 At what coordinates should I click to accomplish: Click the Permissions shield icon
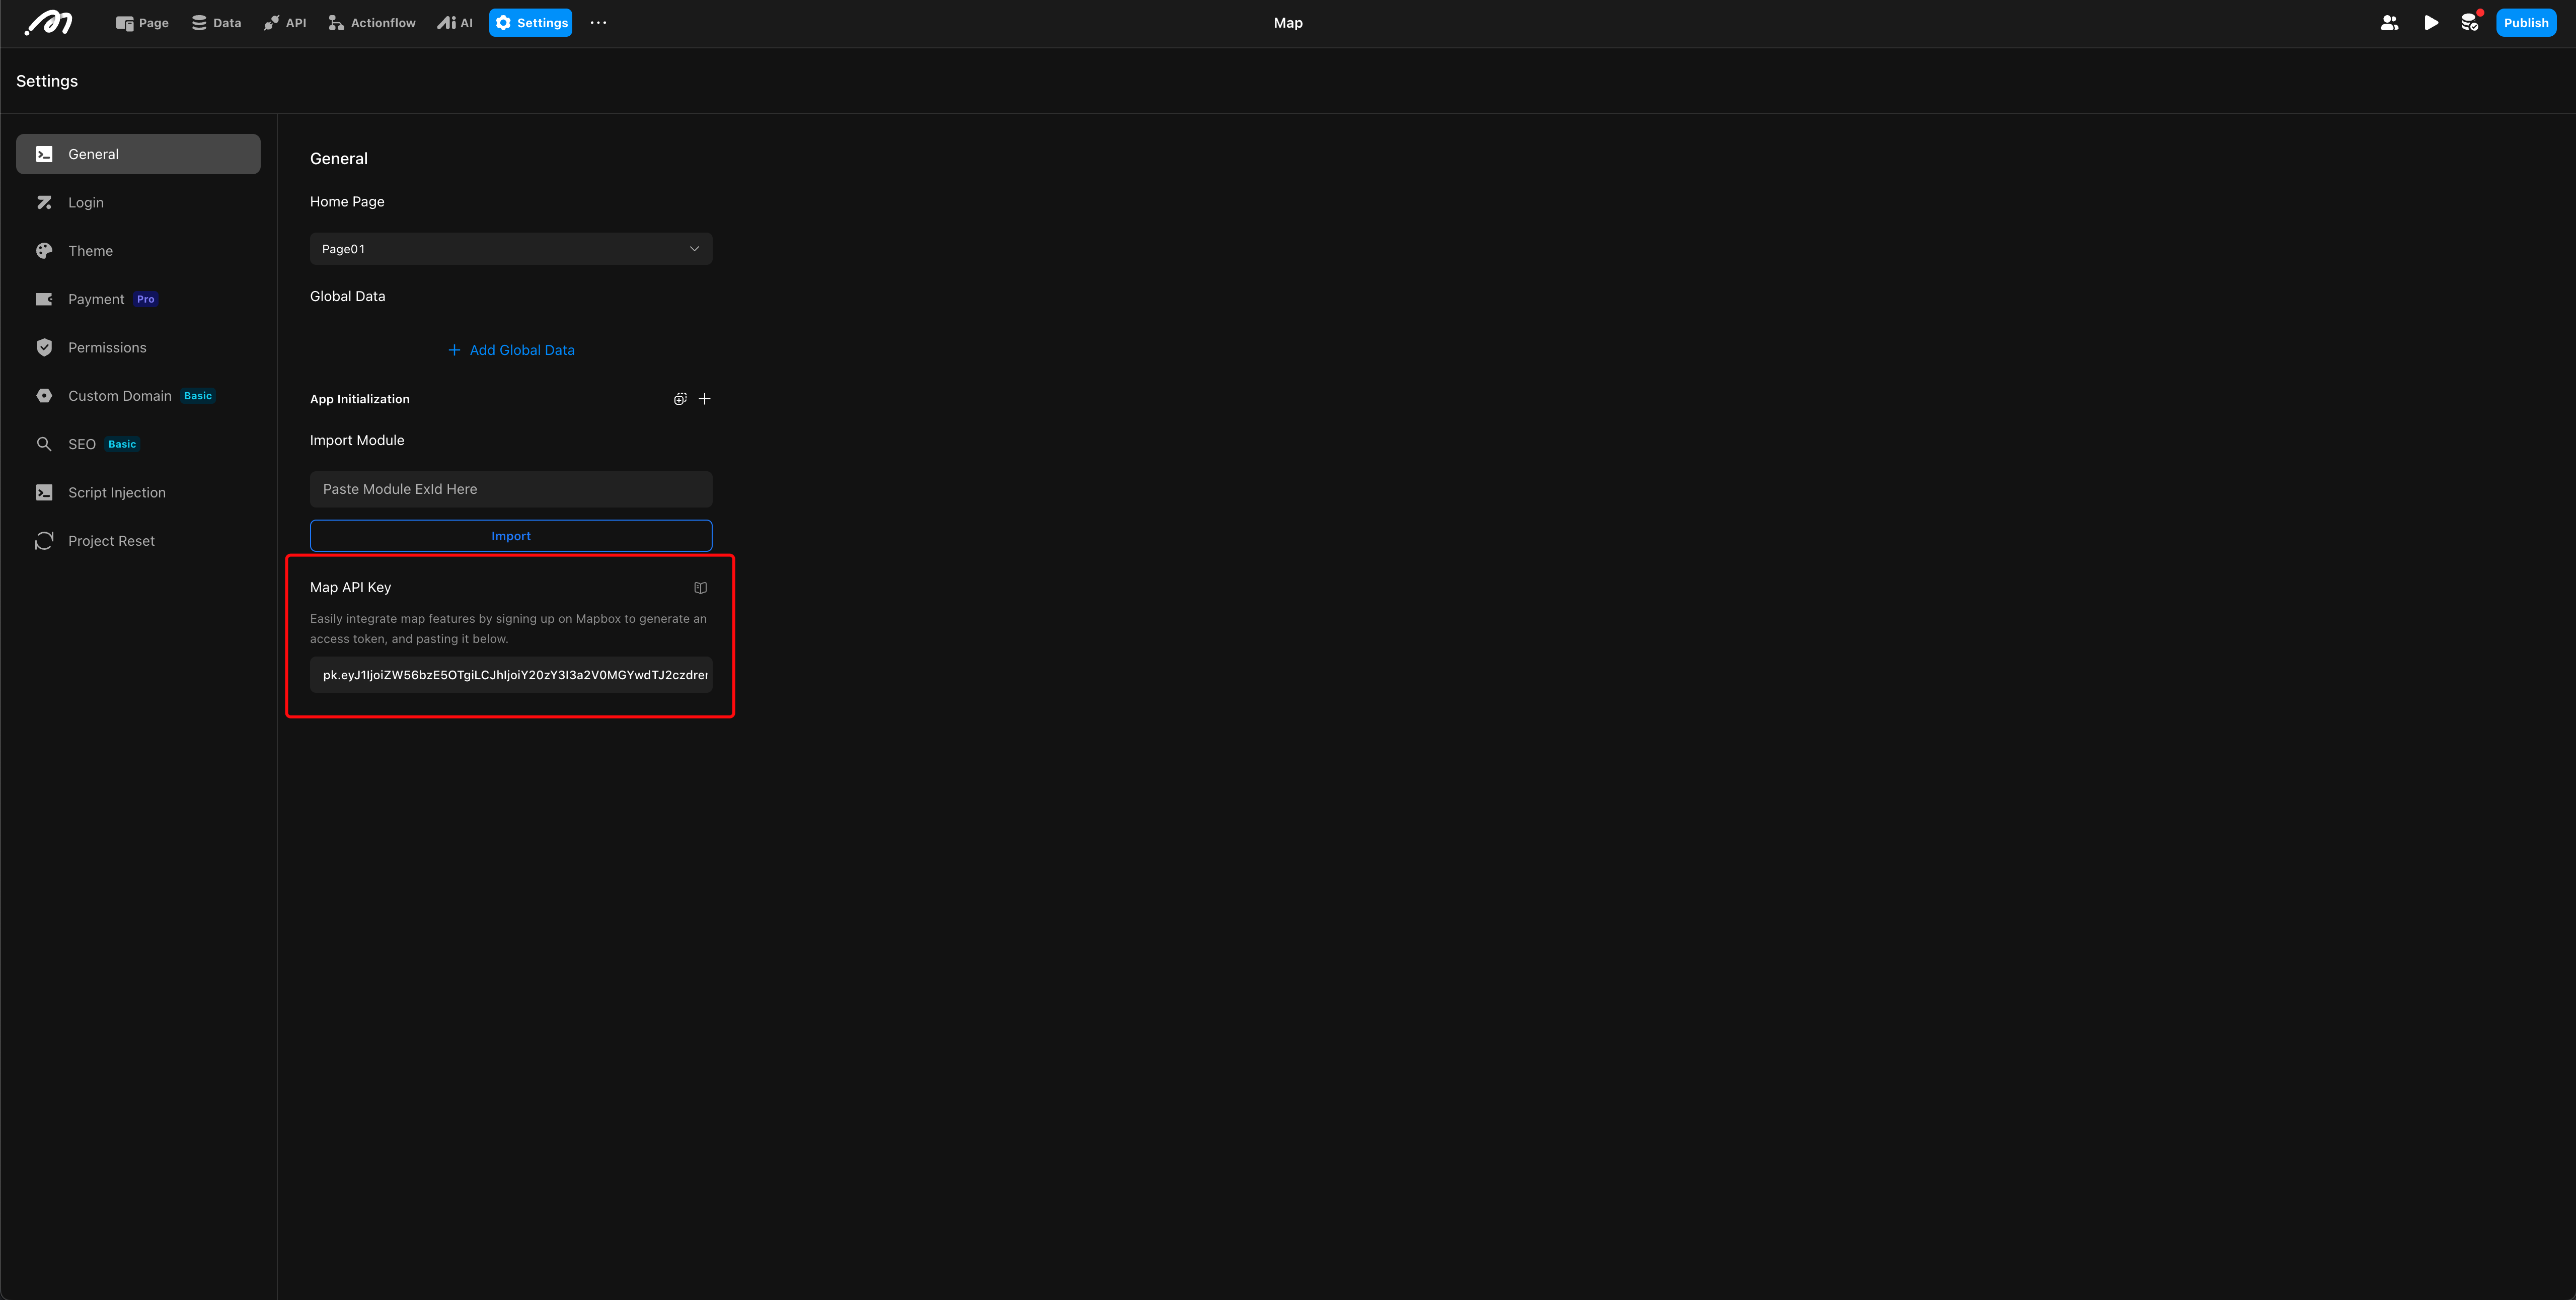coord(44,347)
